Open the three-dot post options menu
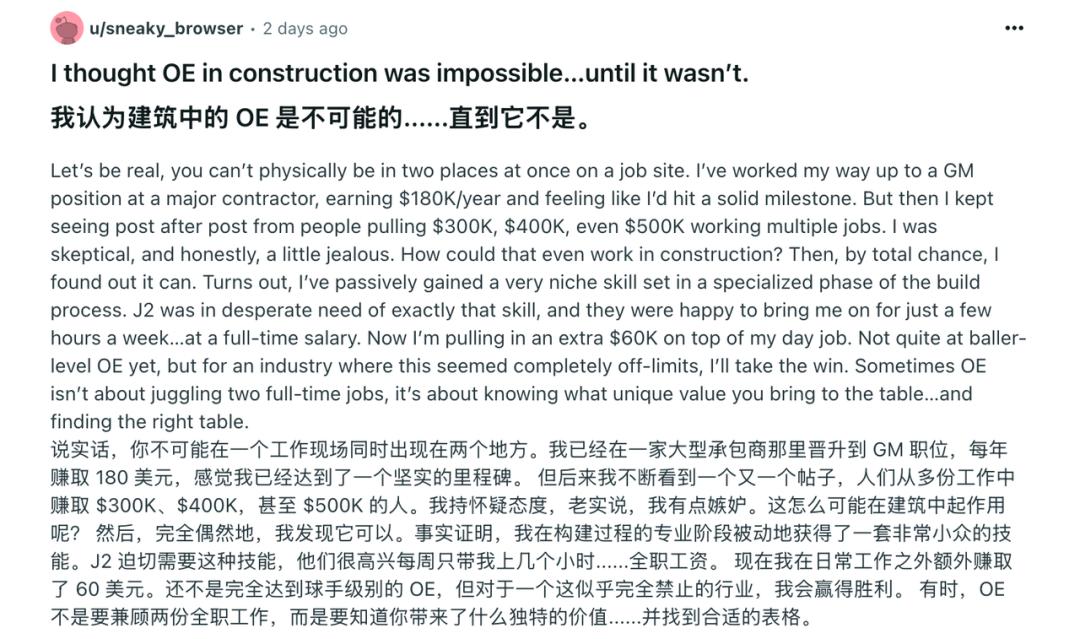Viewport: 1080px width, 639px height. [1014, 28]
